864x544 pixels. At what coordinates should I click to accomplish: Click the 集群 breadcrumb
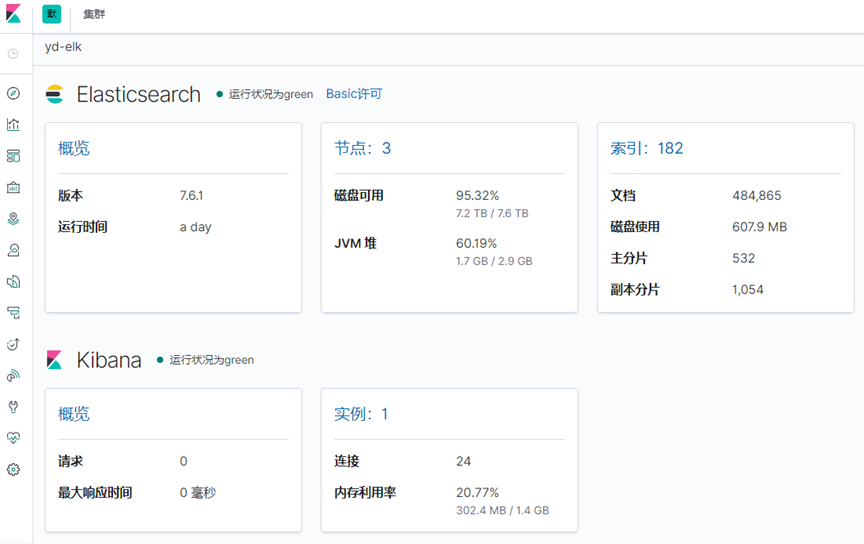(94, 14)
